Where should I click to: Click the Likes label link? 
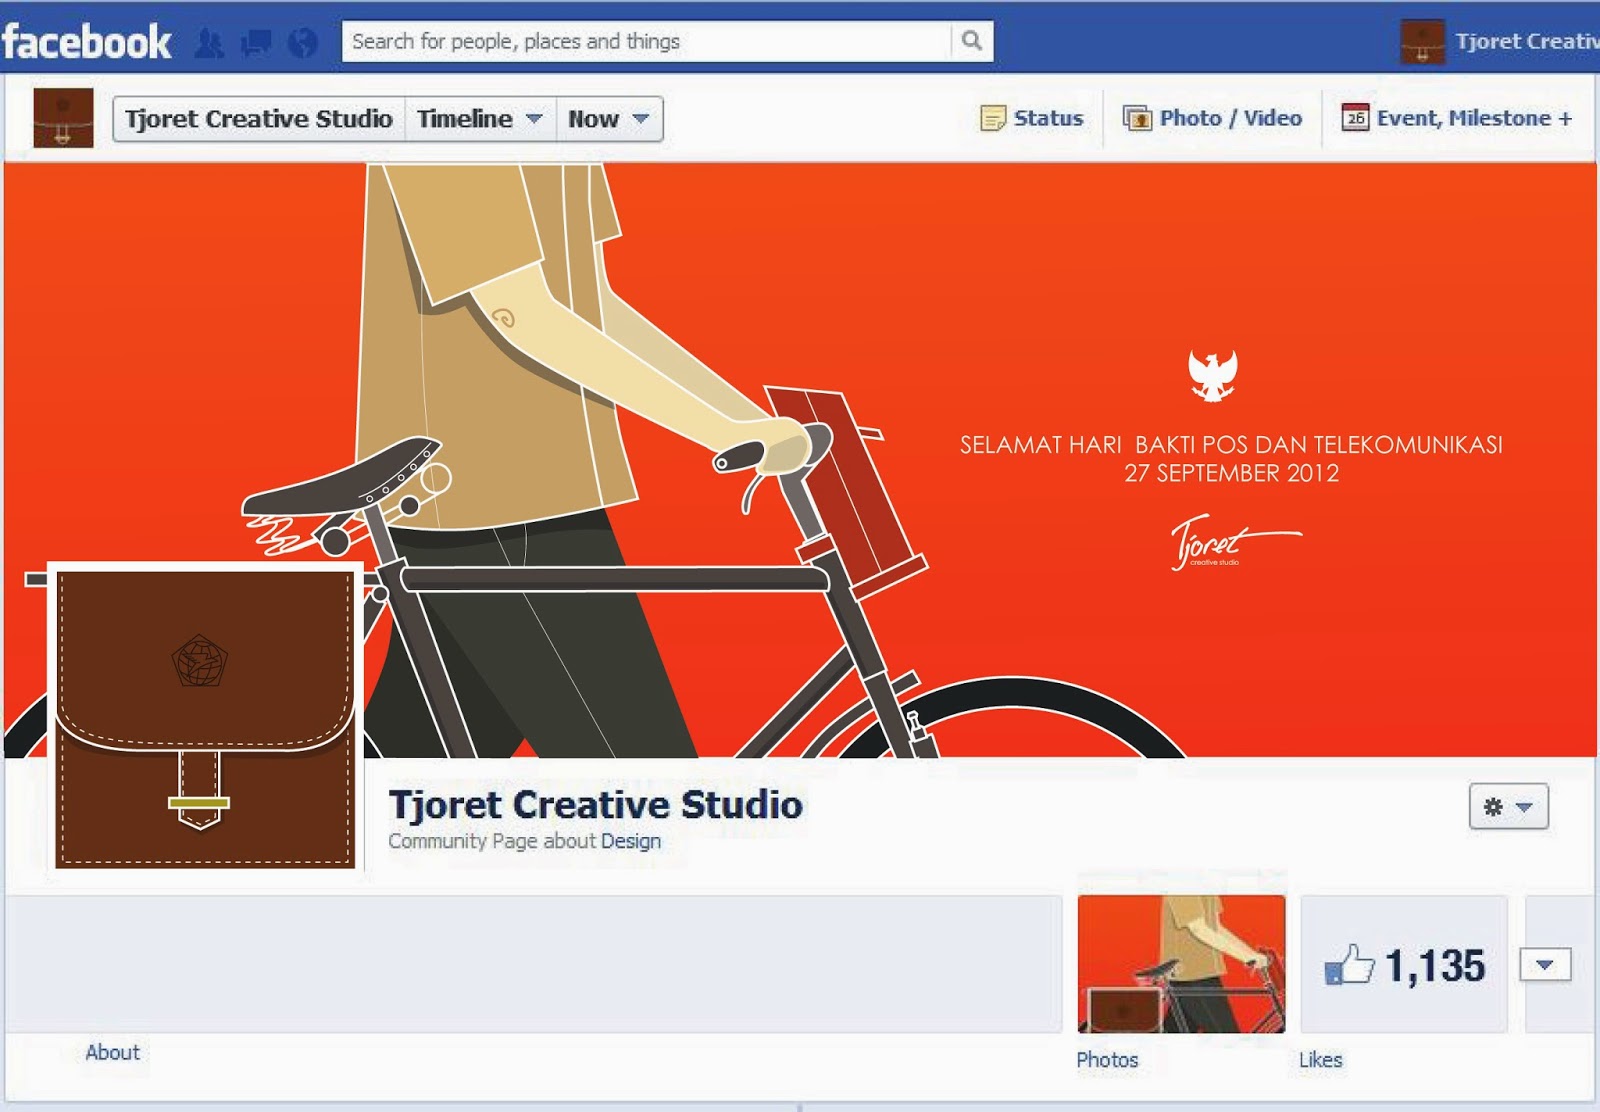point(1320,1059)
